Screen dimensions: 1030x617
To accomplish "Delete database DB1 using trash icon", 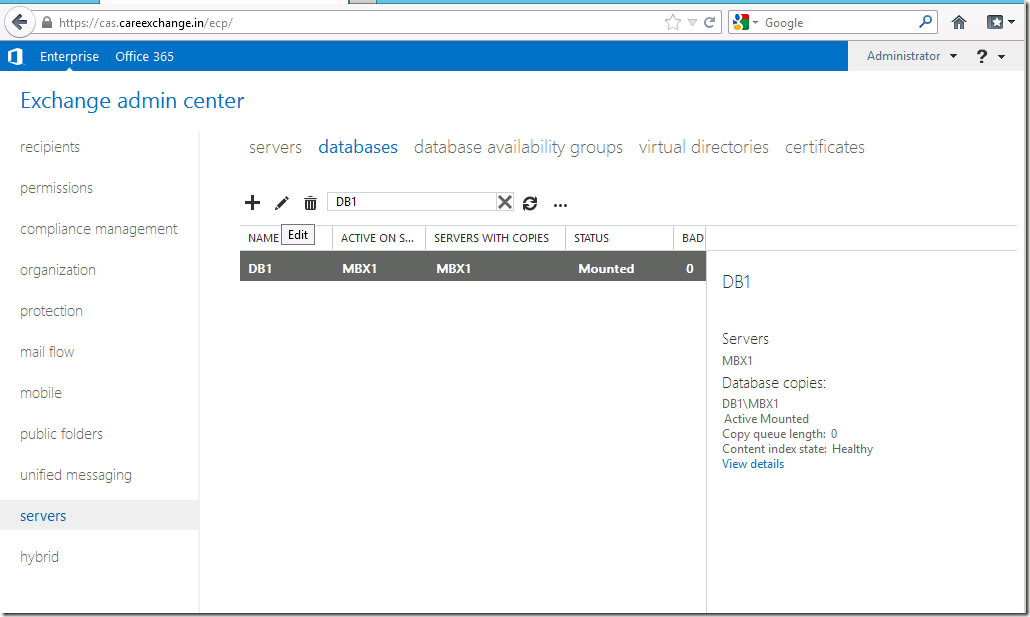I will point(310,203).
